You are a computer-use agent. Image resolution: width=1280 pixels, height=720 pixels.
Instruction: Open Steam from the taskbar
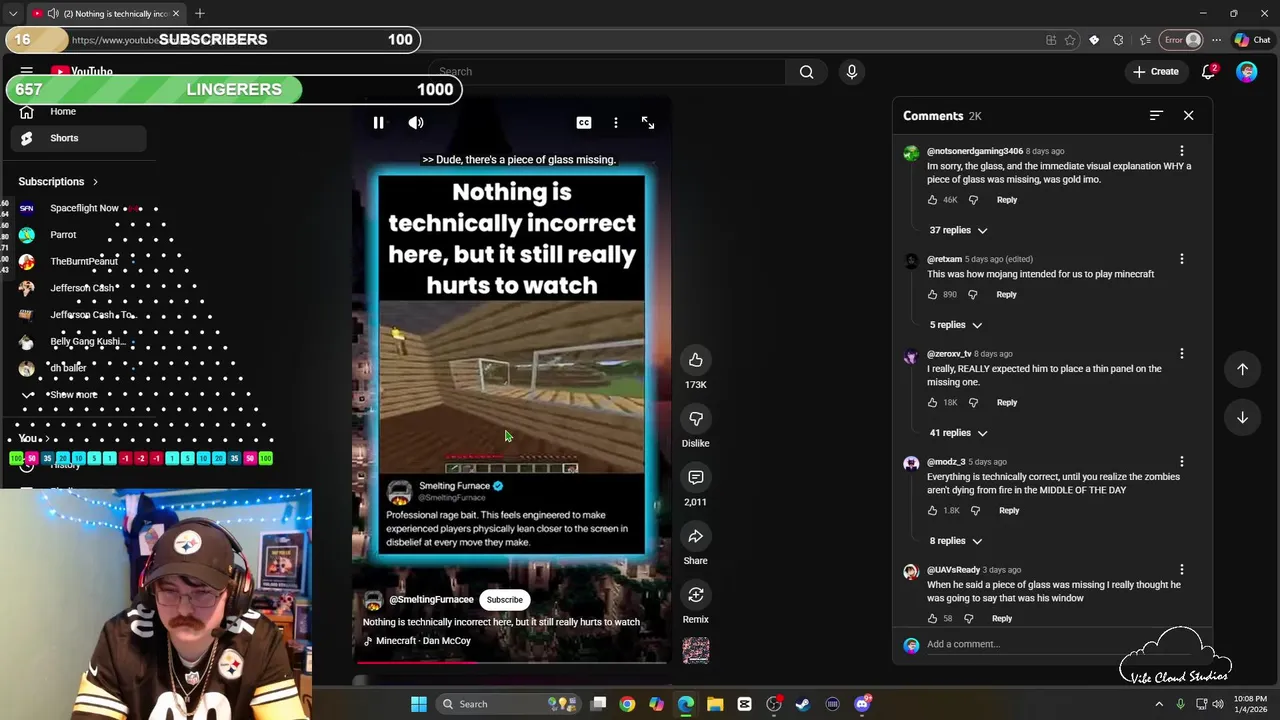pos(803,704)
